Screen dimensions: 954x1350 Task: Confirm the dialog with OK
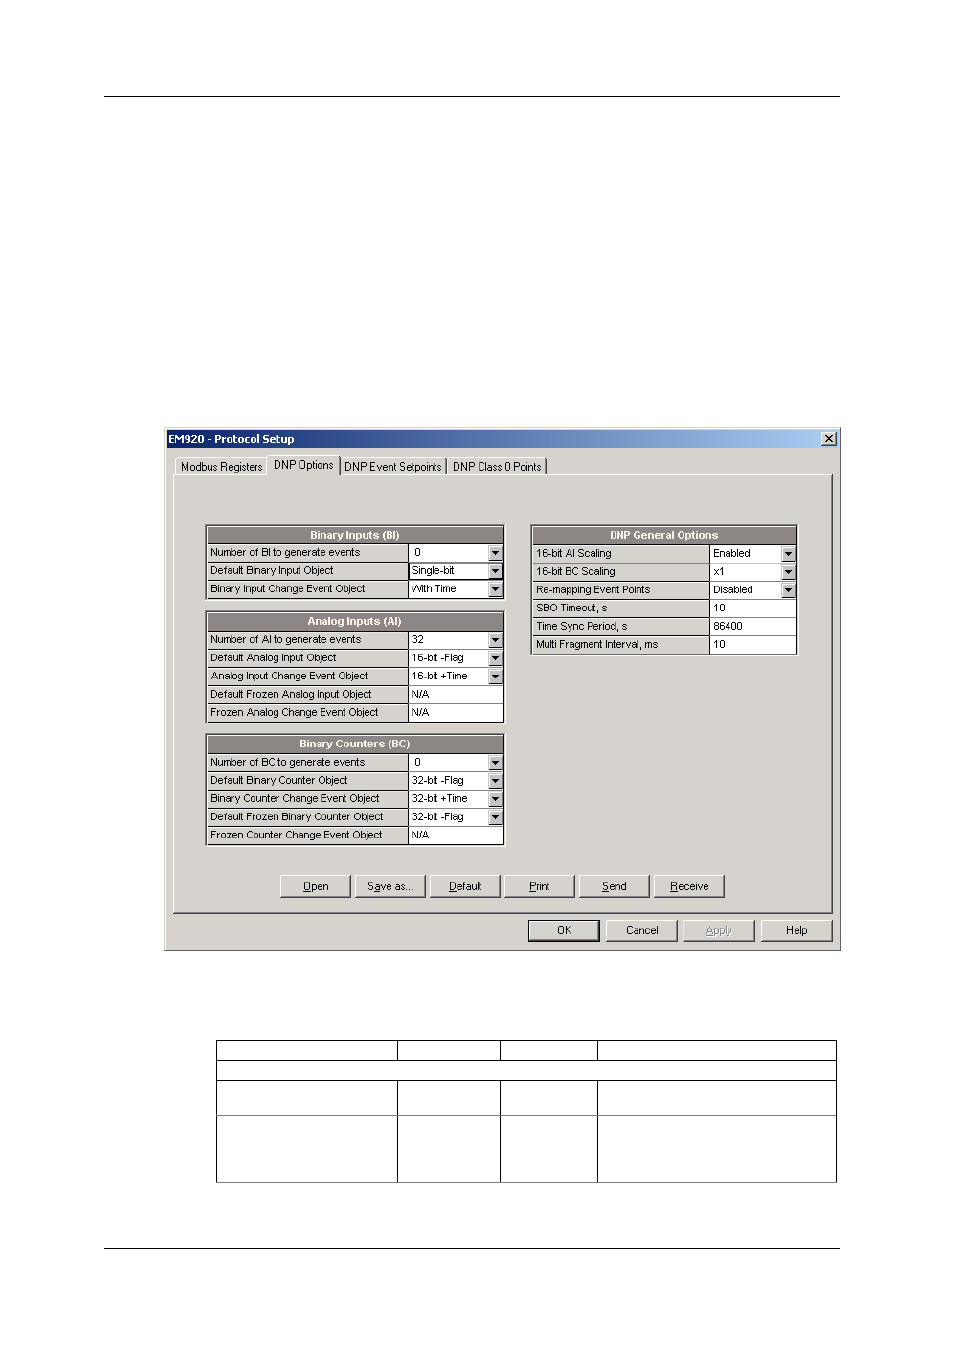[x=564, y=930]
